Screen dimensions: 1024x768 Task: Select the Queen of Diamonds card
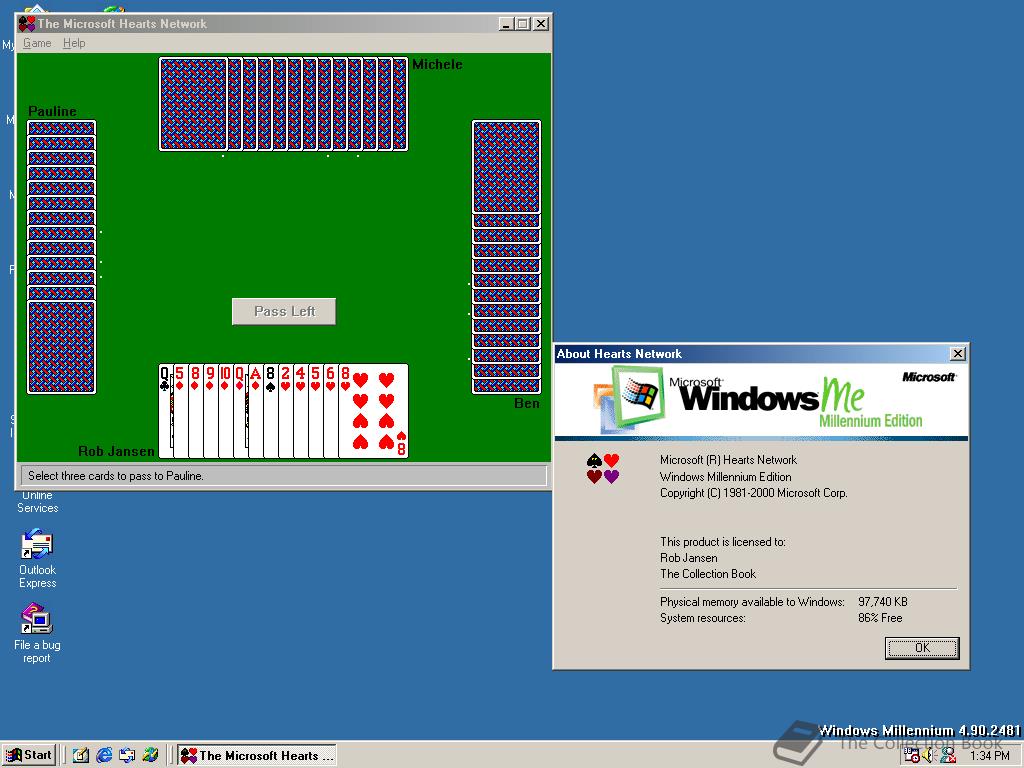[x=240, y=411]
